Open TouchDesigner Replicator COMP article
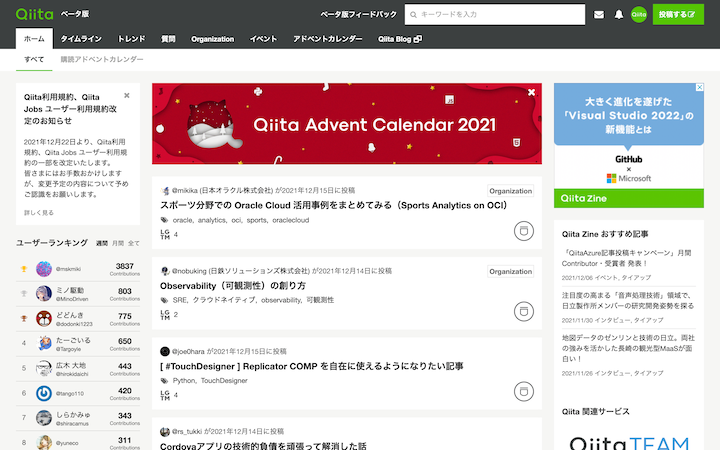Viewport: 720px width, 450px height. [312, 366]
